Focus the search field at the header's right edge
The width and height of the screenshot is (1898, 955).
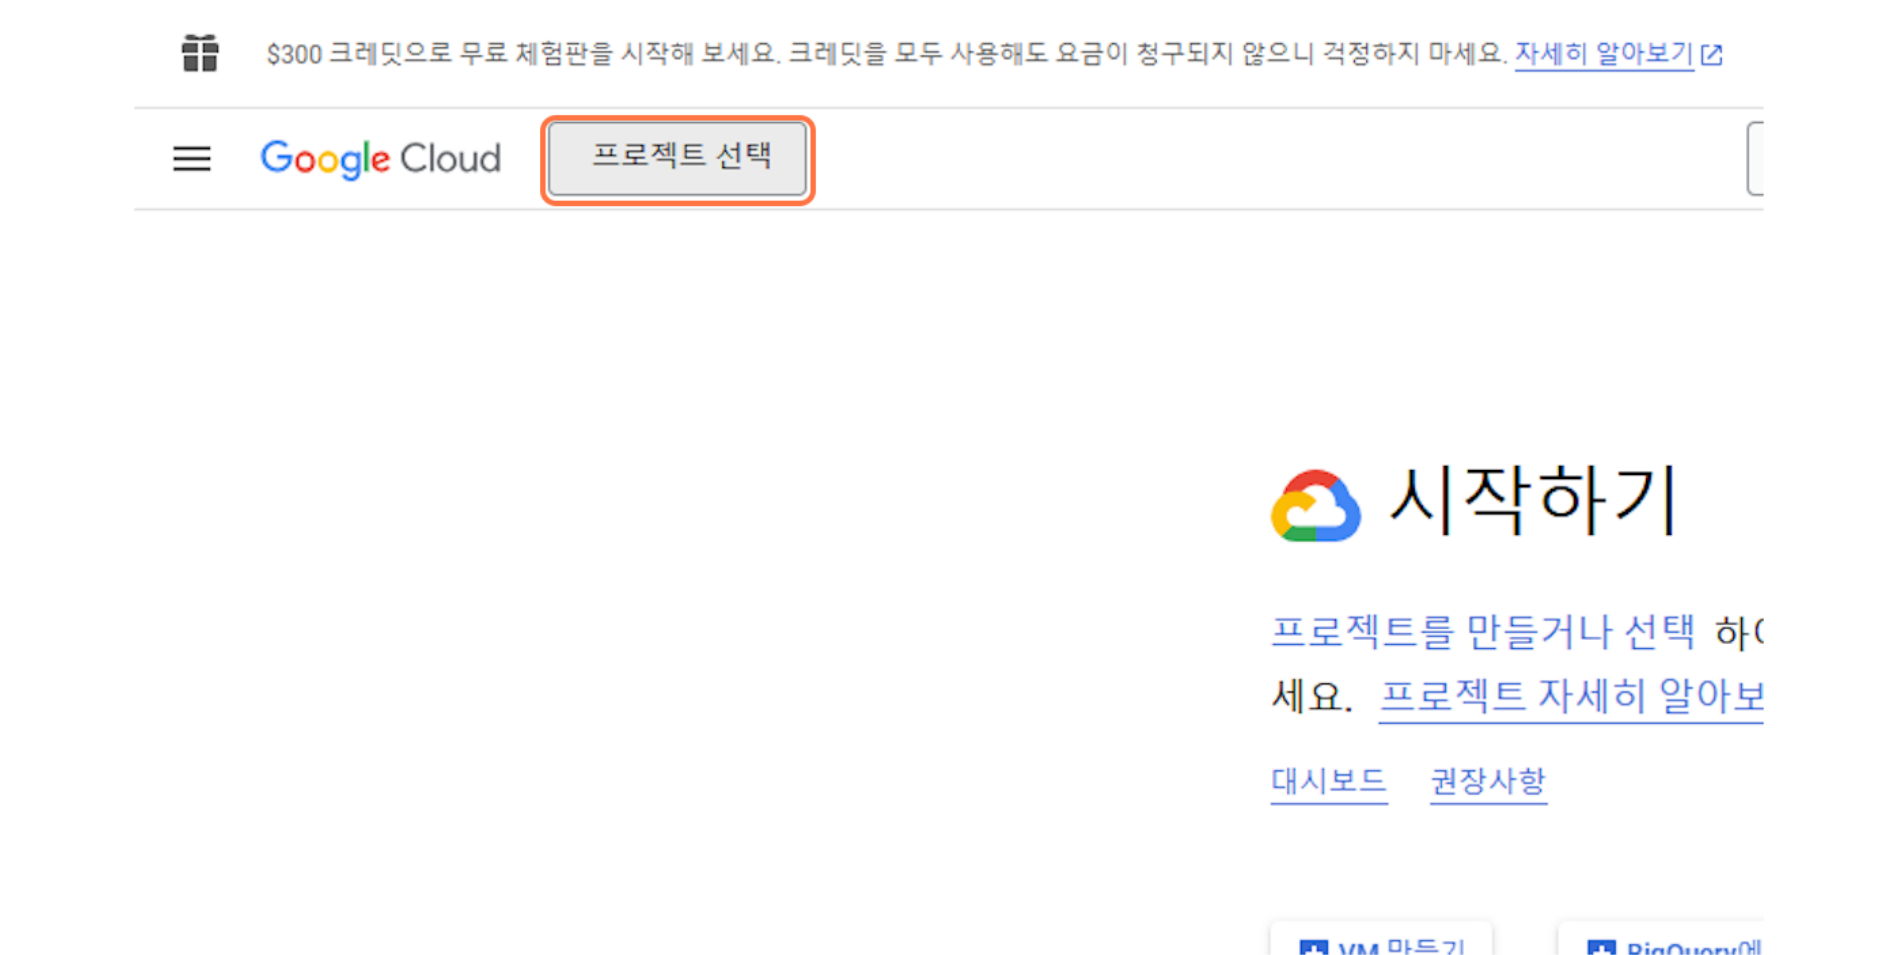coord(1755,158)
